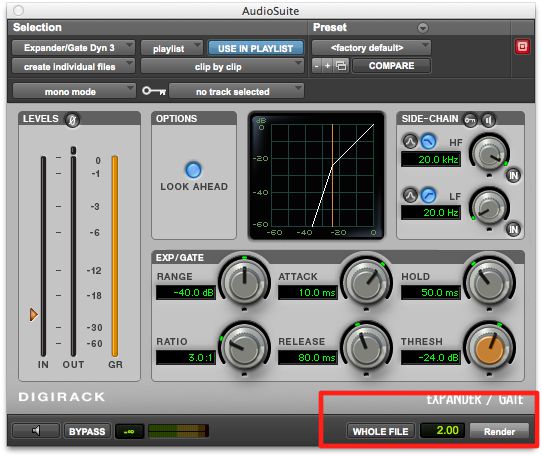Click the RANGE knob
Viewport: 542px width, 457px height.
pyautogui.click(x=244, y=282)
